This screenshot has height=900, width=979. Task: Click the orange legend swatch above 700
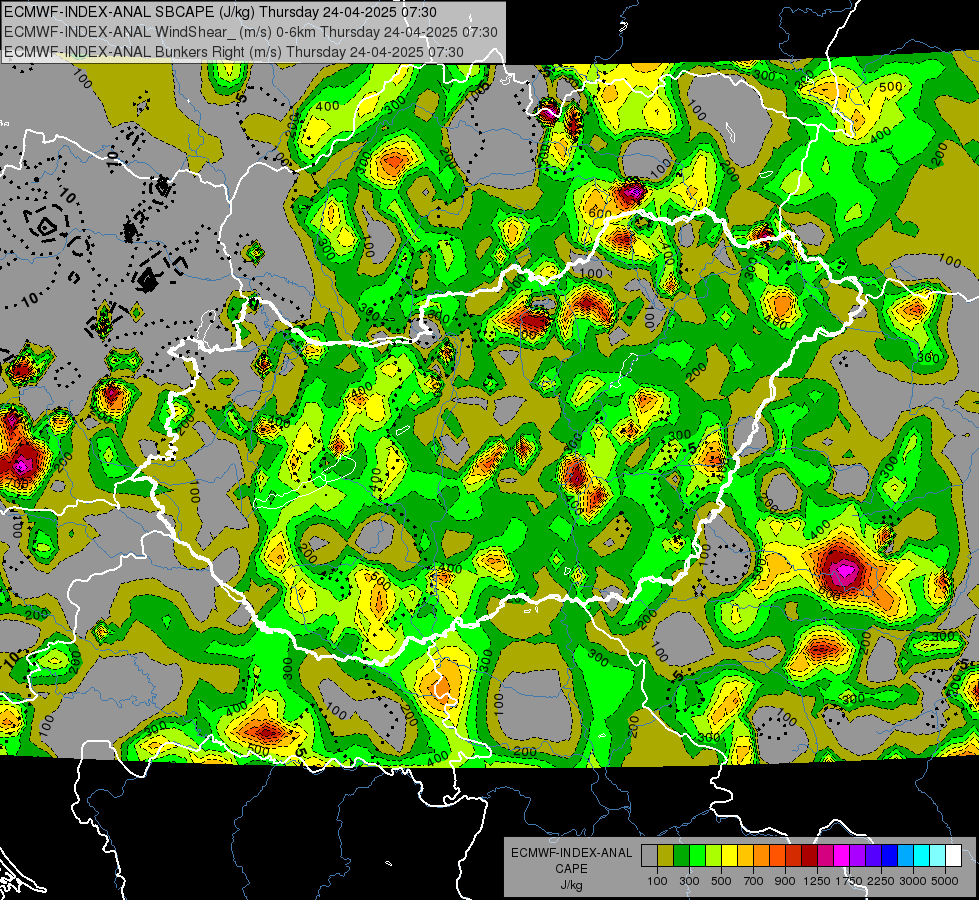pos(761,856)
